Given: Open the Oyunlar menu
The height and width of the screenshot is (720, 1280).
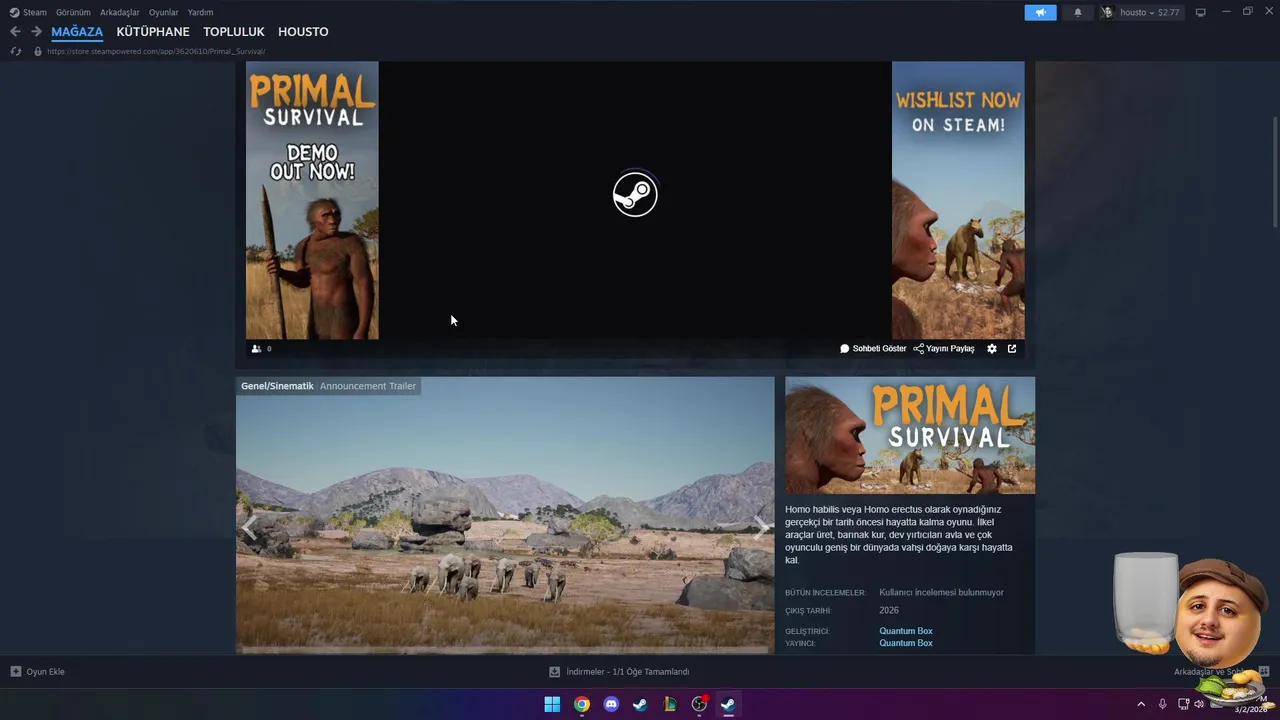Looking at the screenshot, I should (164, 12).
